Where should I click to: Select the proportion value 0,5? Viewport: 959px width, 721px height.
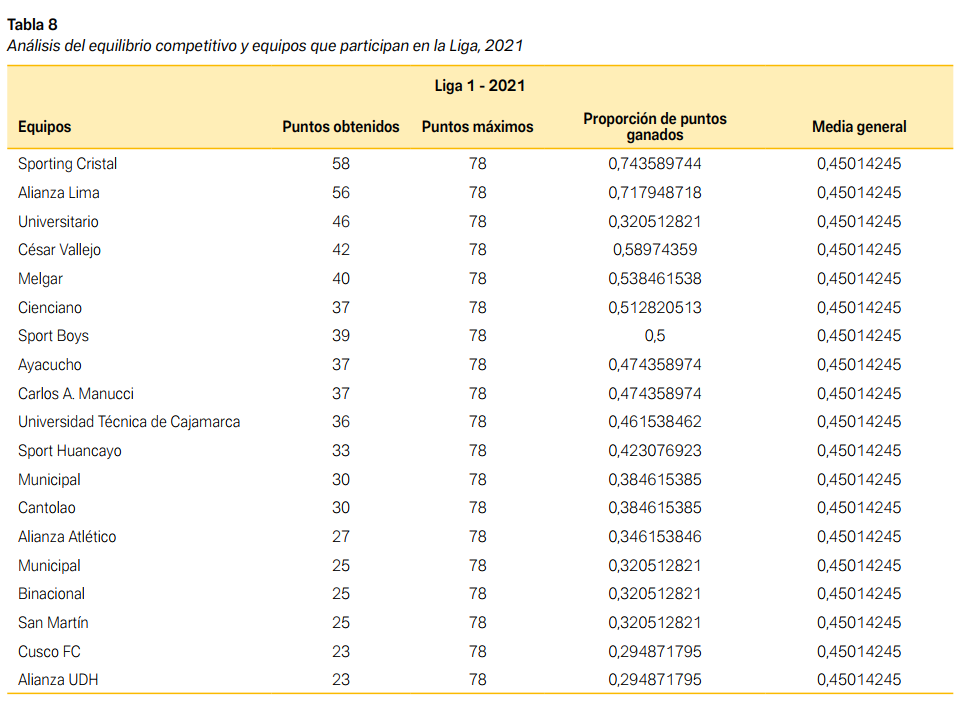(654, 336)
